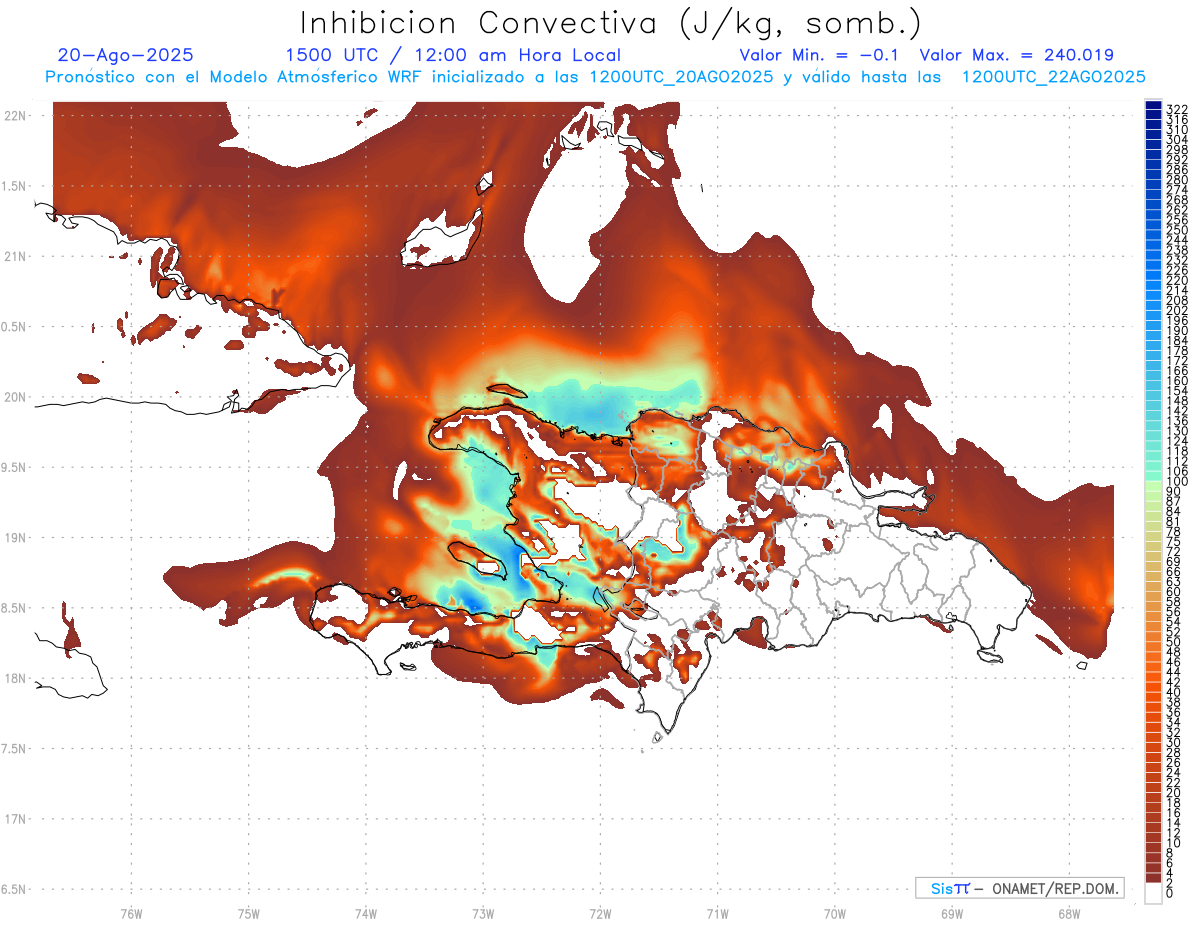
Task: Click the 76W longitude label
Action: click(x=131, y=913)
